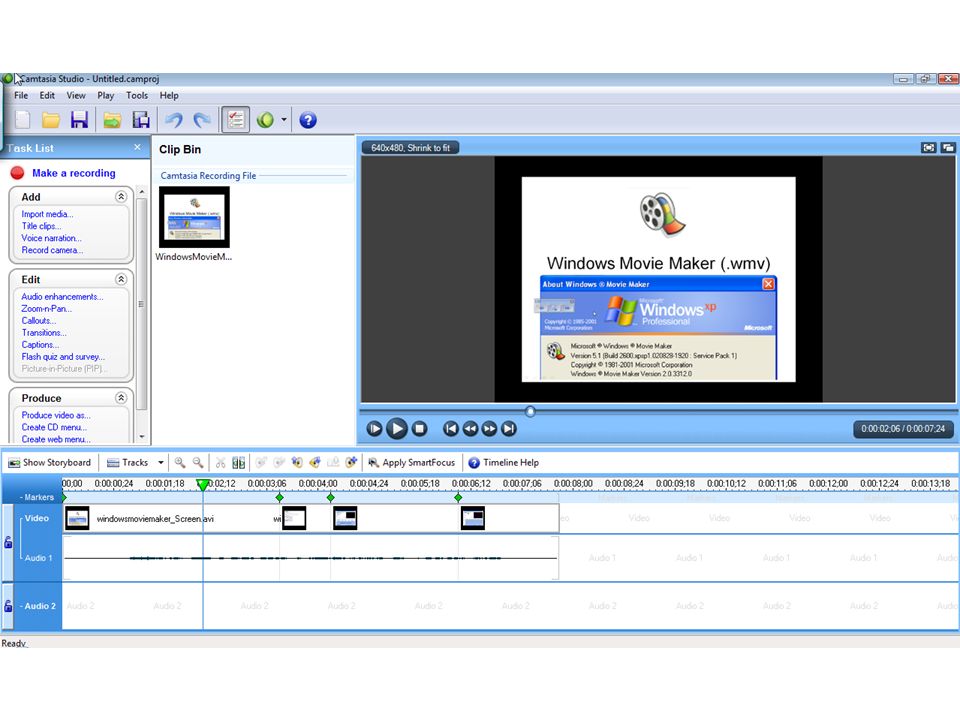Image resolution: width=960 pixels, height=720 pixels.
Task: Open the Callouts option
Action: click(39, 321)
